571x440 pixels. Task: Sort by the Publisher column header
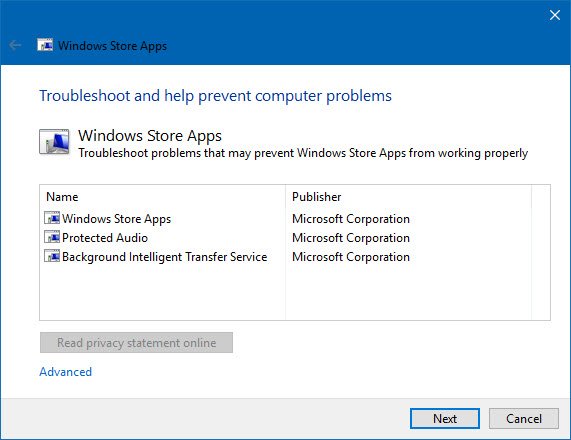[408, 197]
